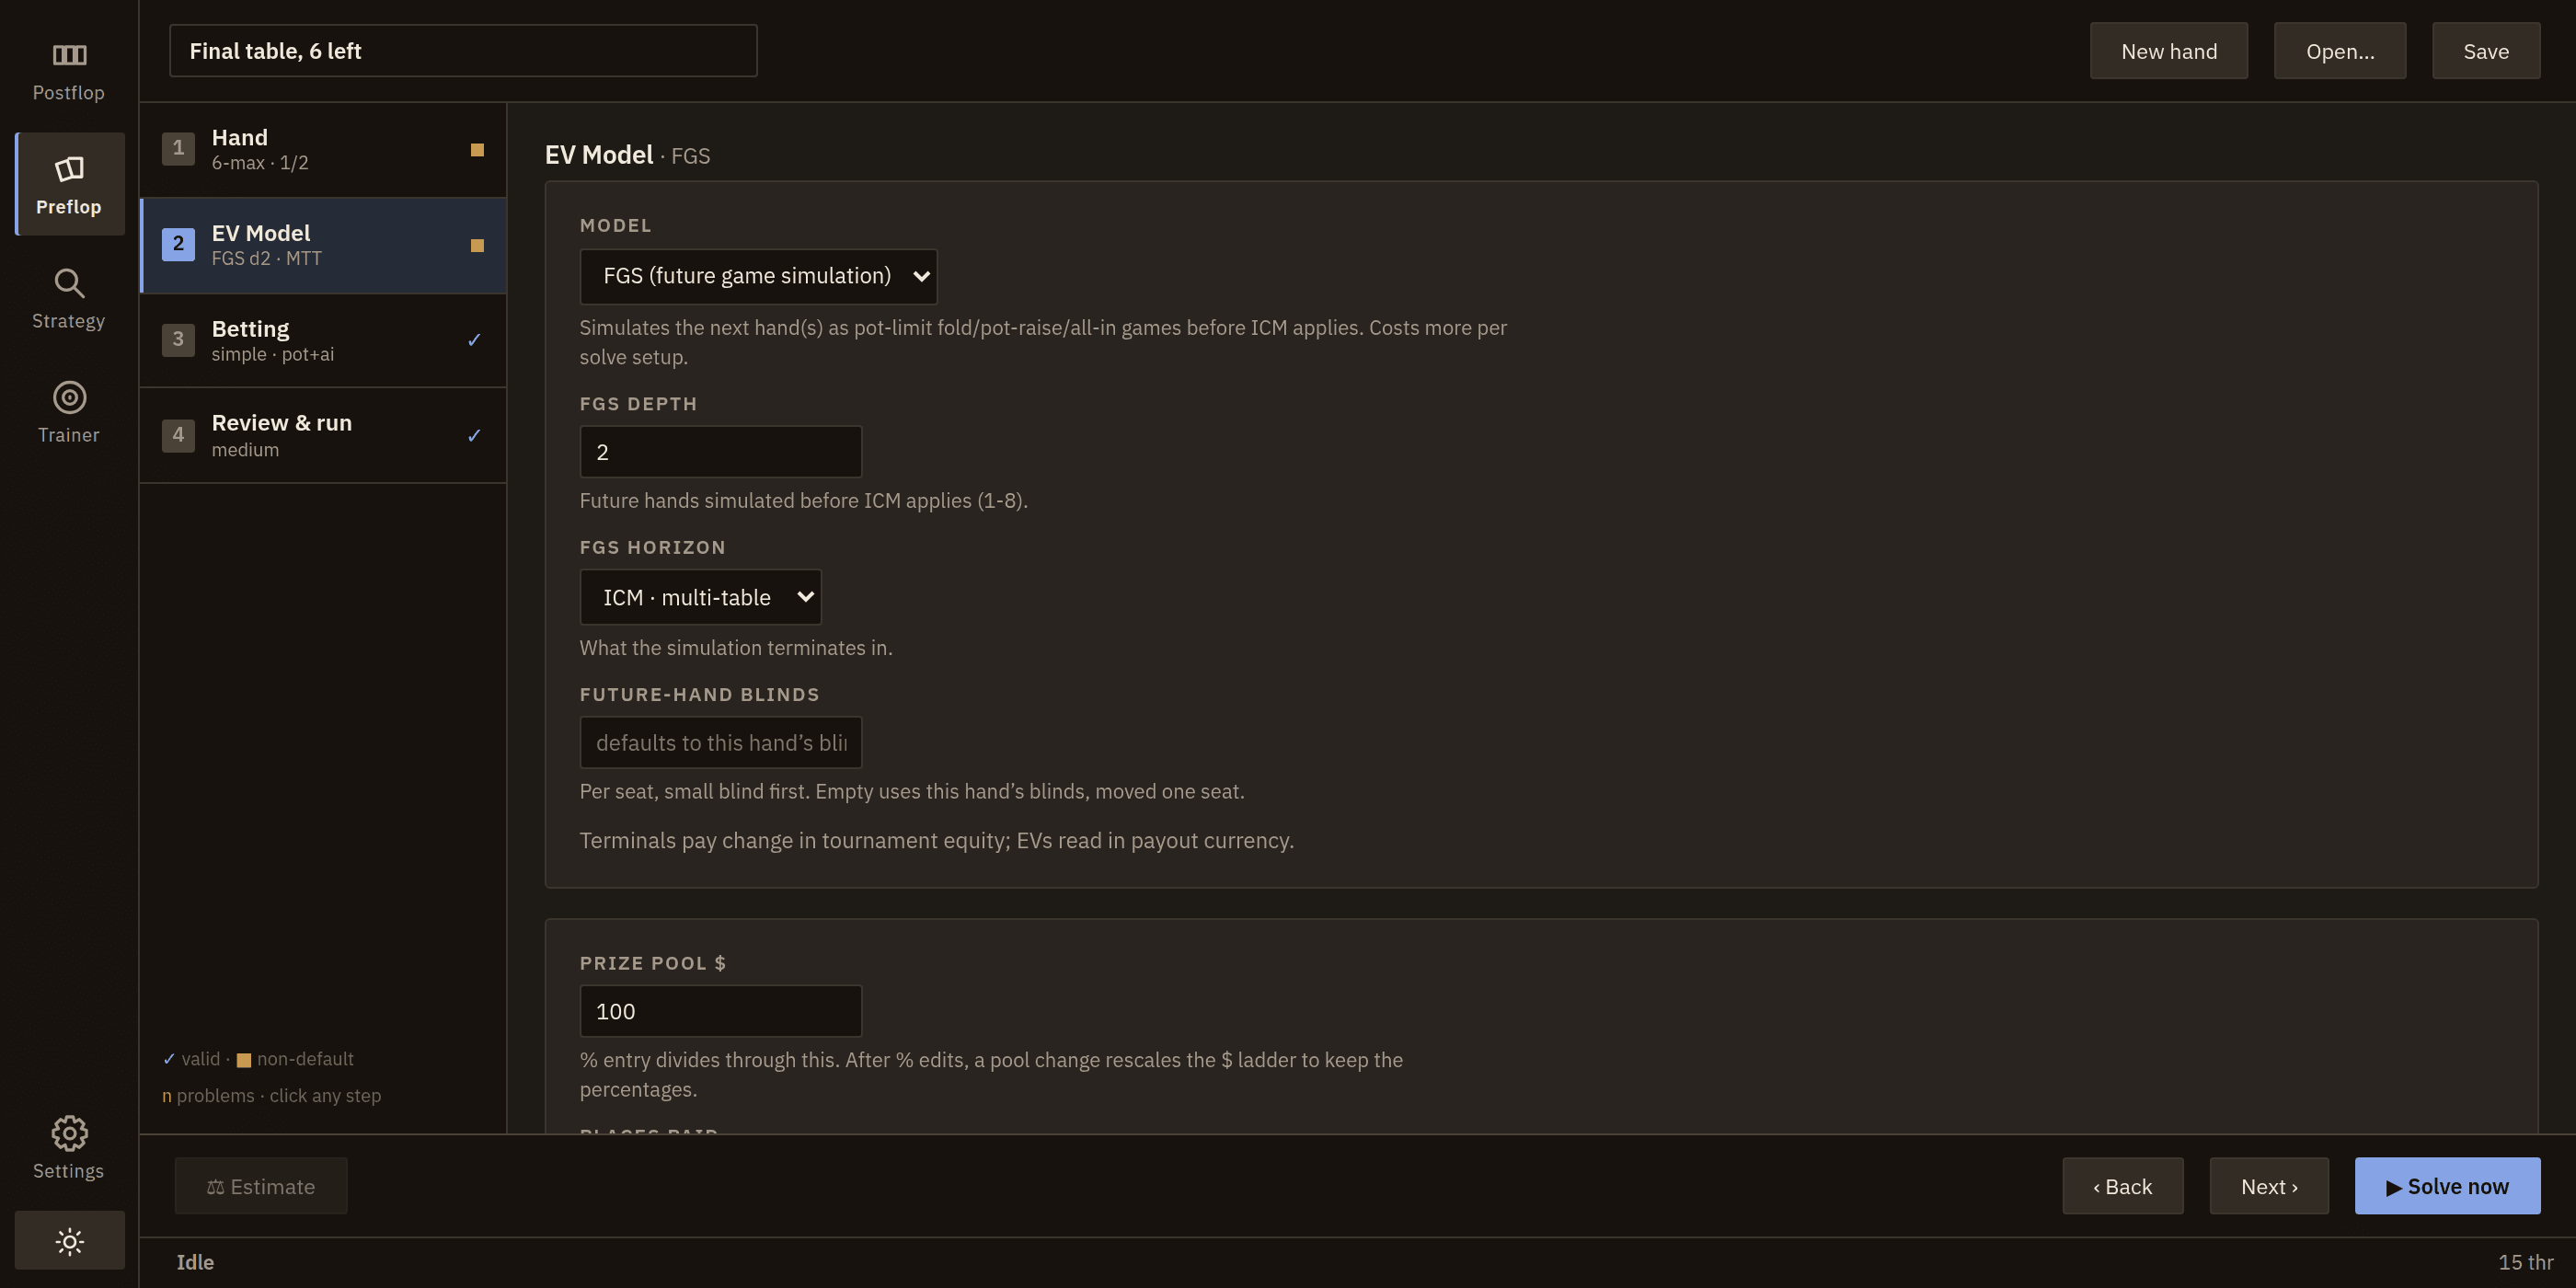The height and width of the screenshot is (1288, 2576).
Task: Go to the Review & run step
Action: [323, 435]
